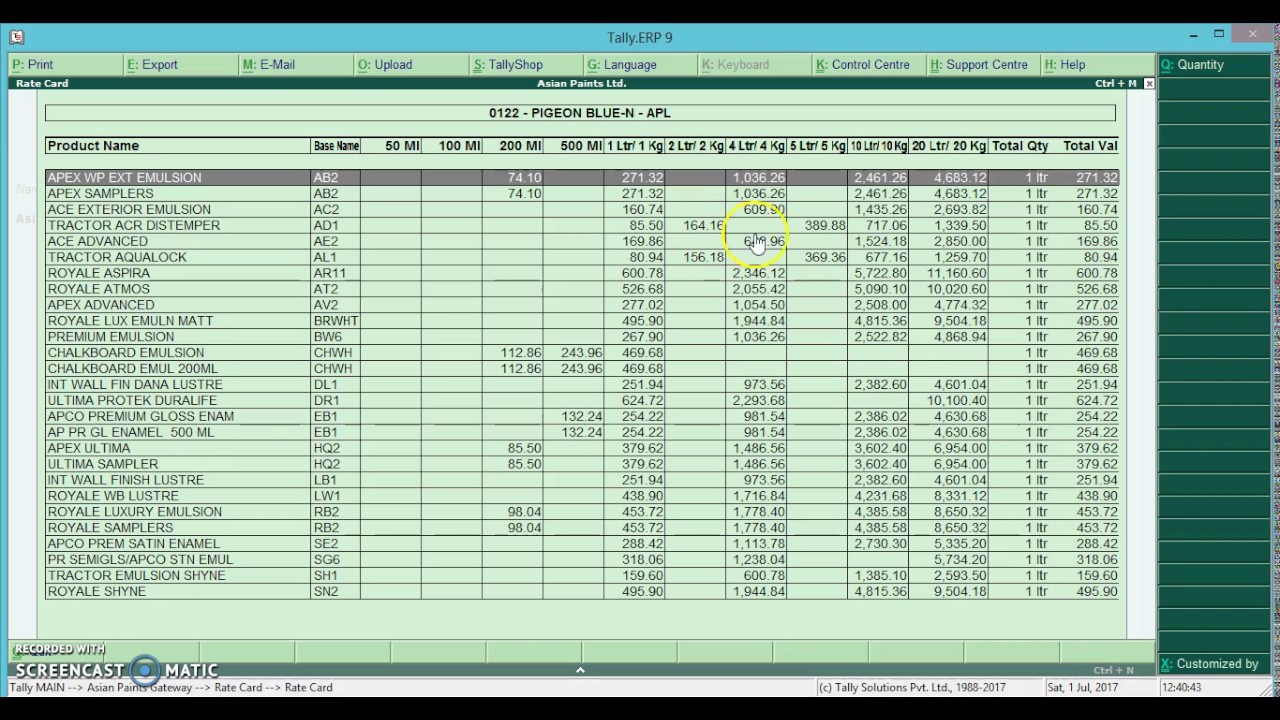Open the Control Centre
The height and width of the screenshot is (720, 1280).
coord(862,64)
